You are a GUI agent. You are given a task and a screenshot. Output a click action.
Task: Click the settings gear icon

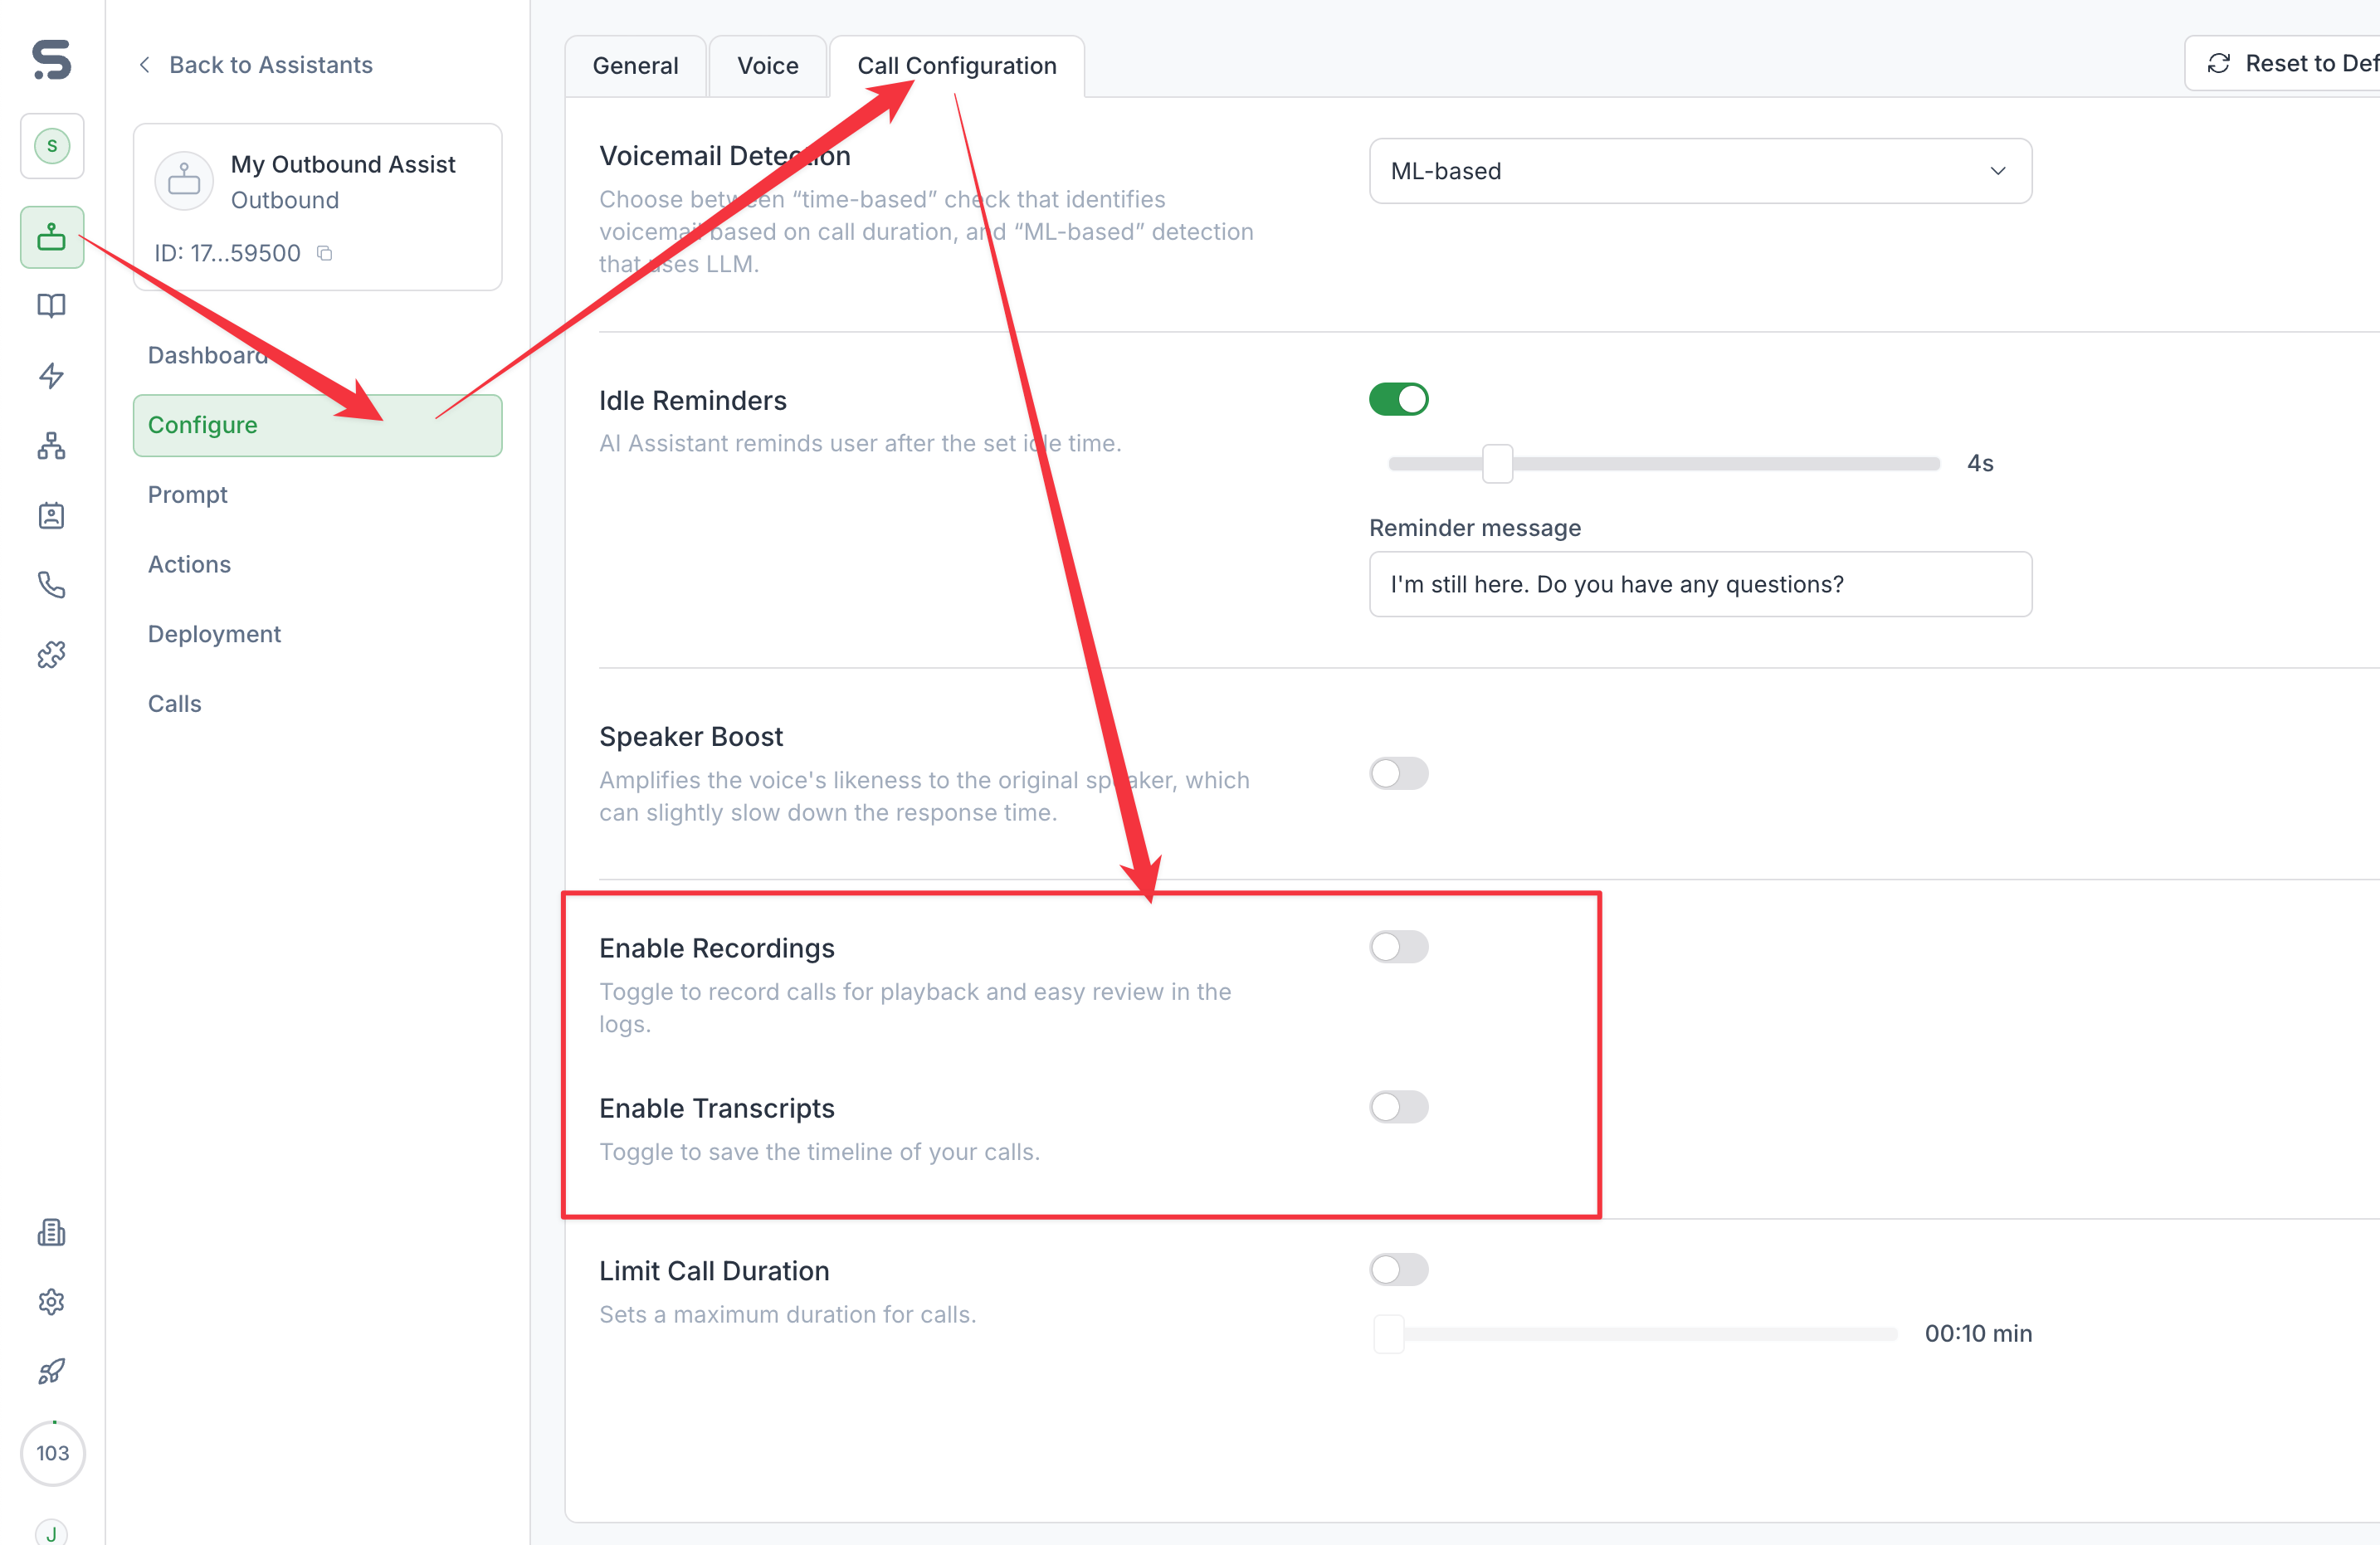51,1301
